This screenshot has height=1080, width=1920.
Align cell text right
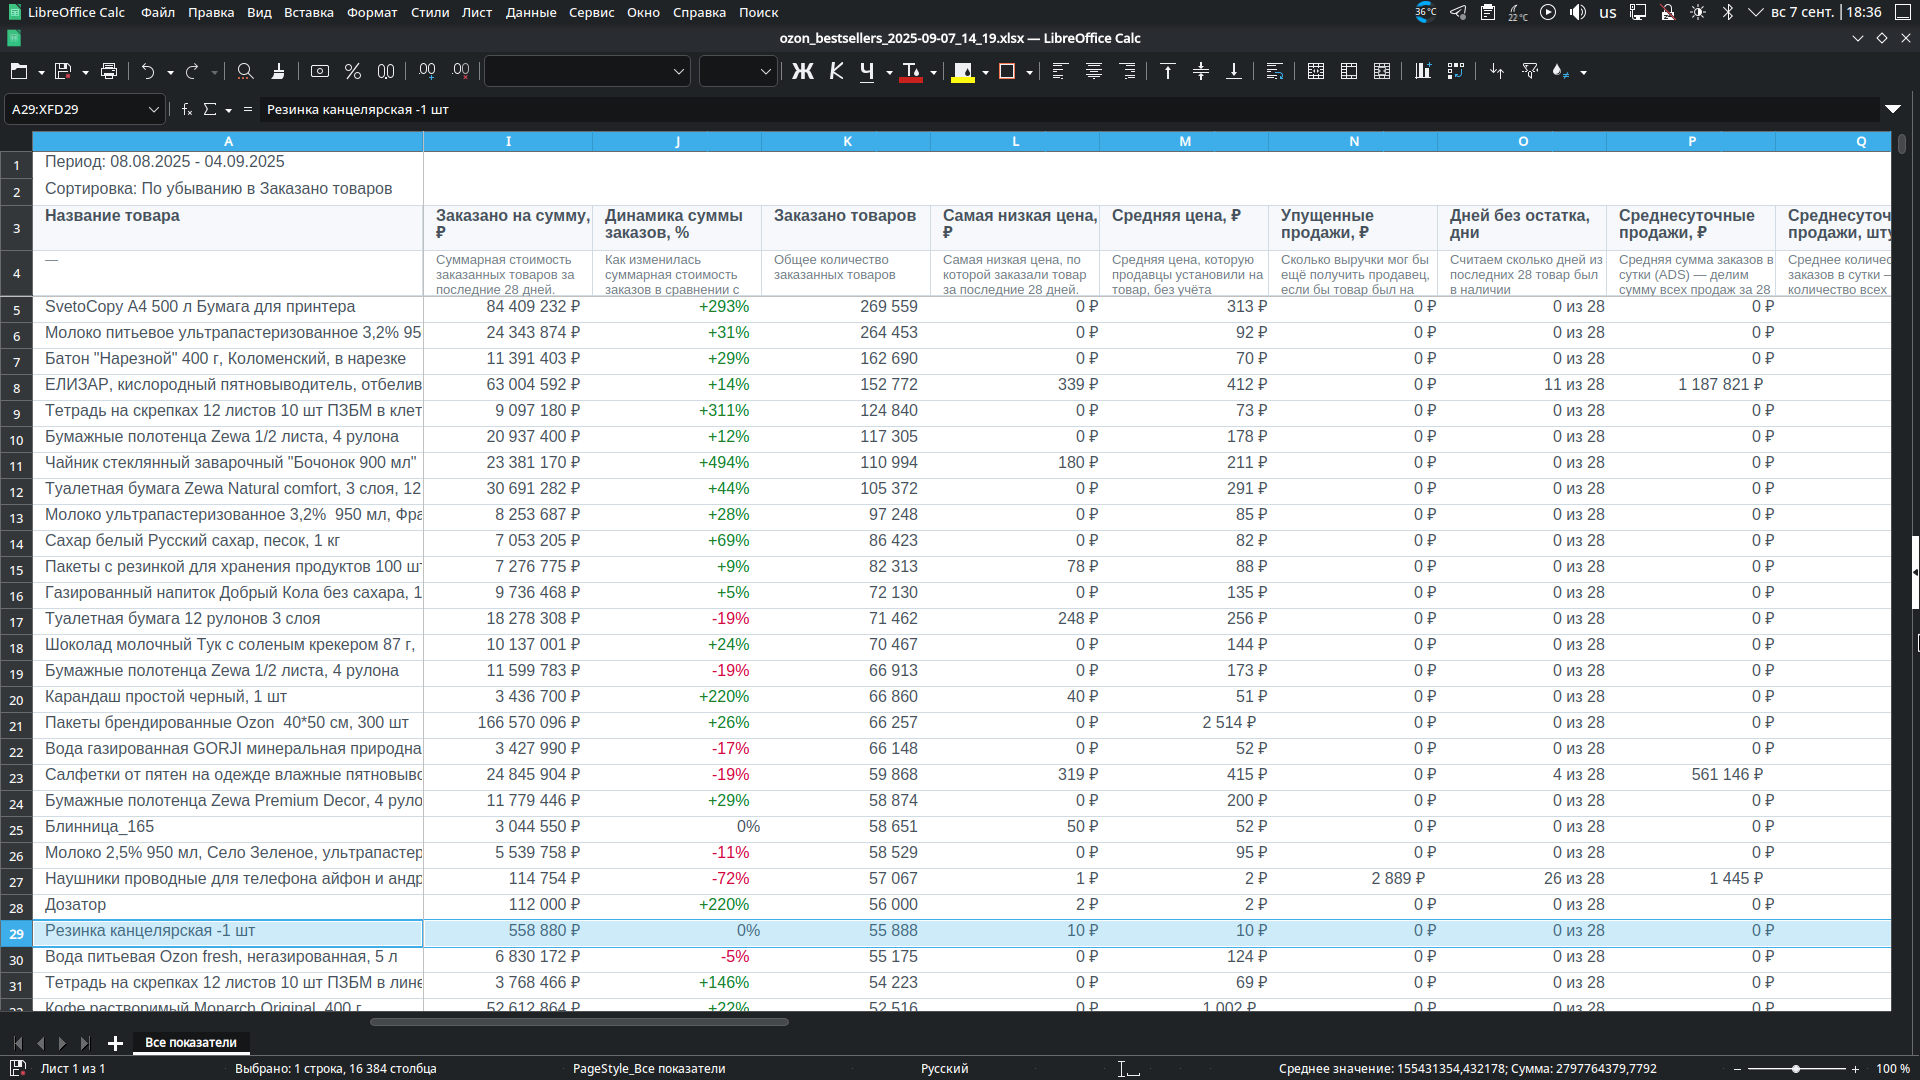tap(1127, 71)
